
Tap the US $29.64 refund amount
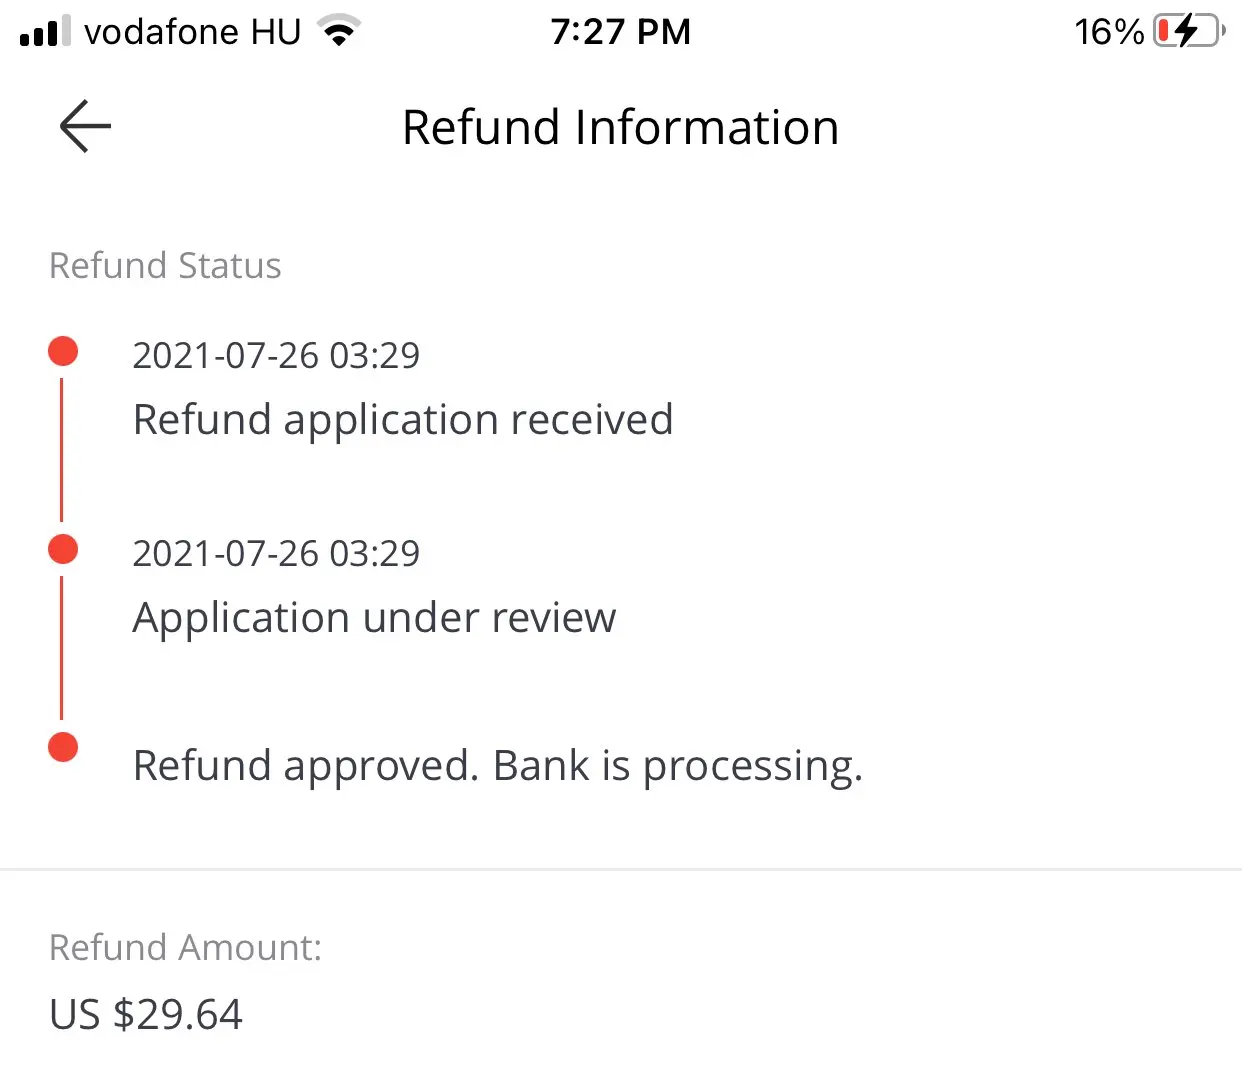146,1015
